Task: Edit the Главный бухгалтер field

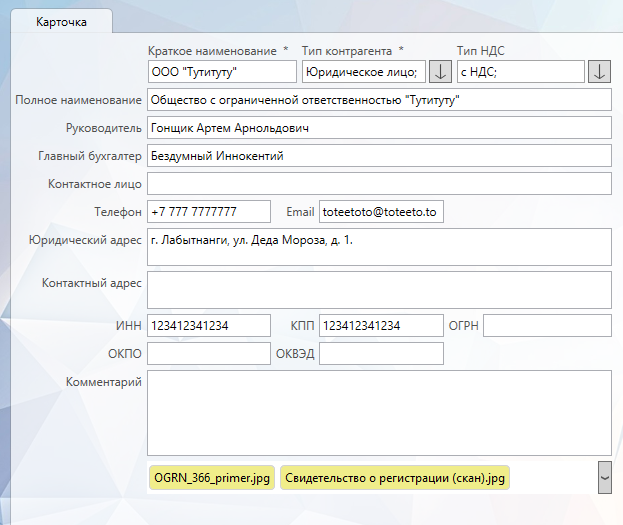Action: coord(378,156)
